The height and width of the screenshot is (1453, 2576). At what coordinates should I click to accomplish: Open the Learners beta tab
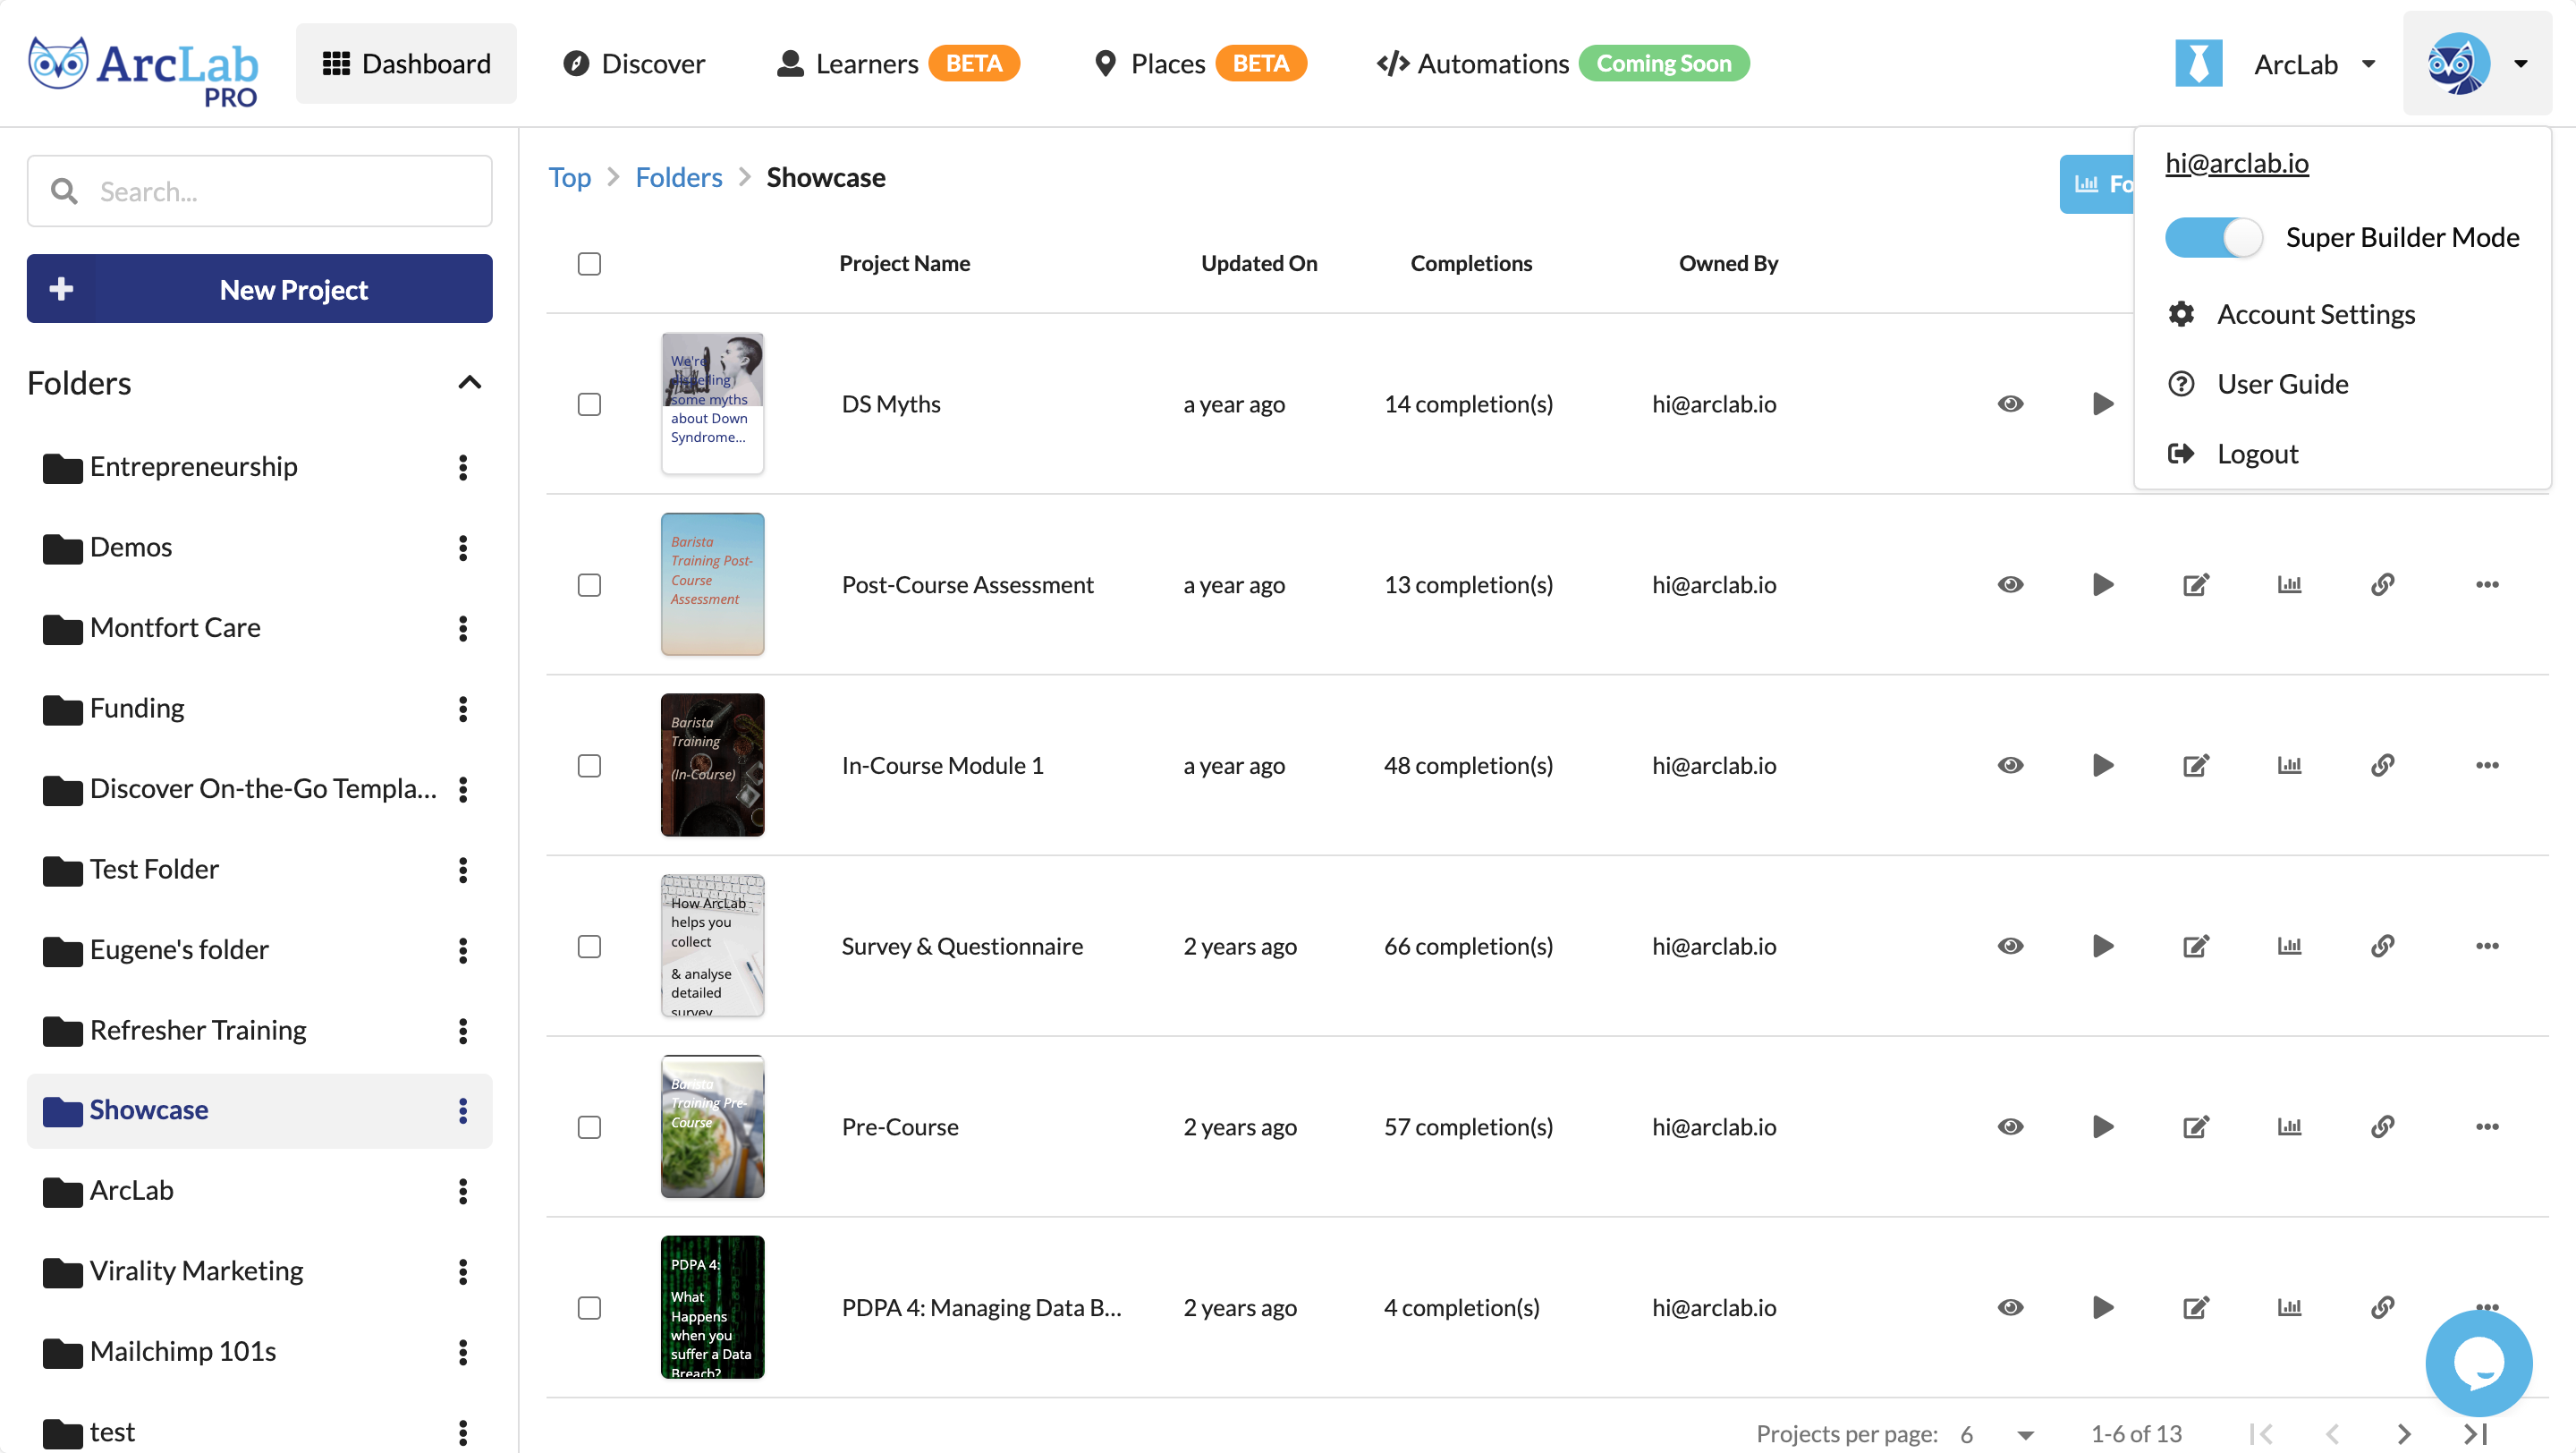pyautogui.click(x=897, y=64)
